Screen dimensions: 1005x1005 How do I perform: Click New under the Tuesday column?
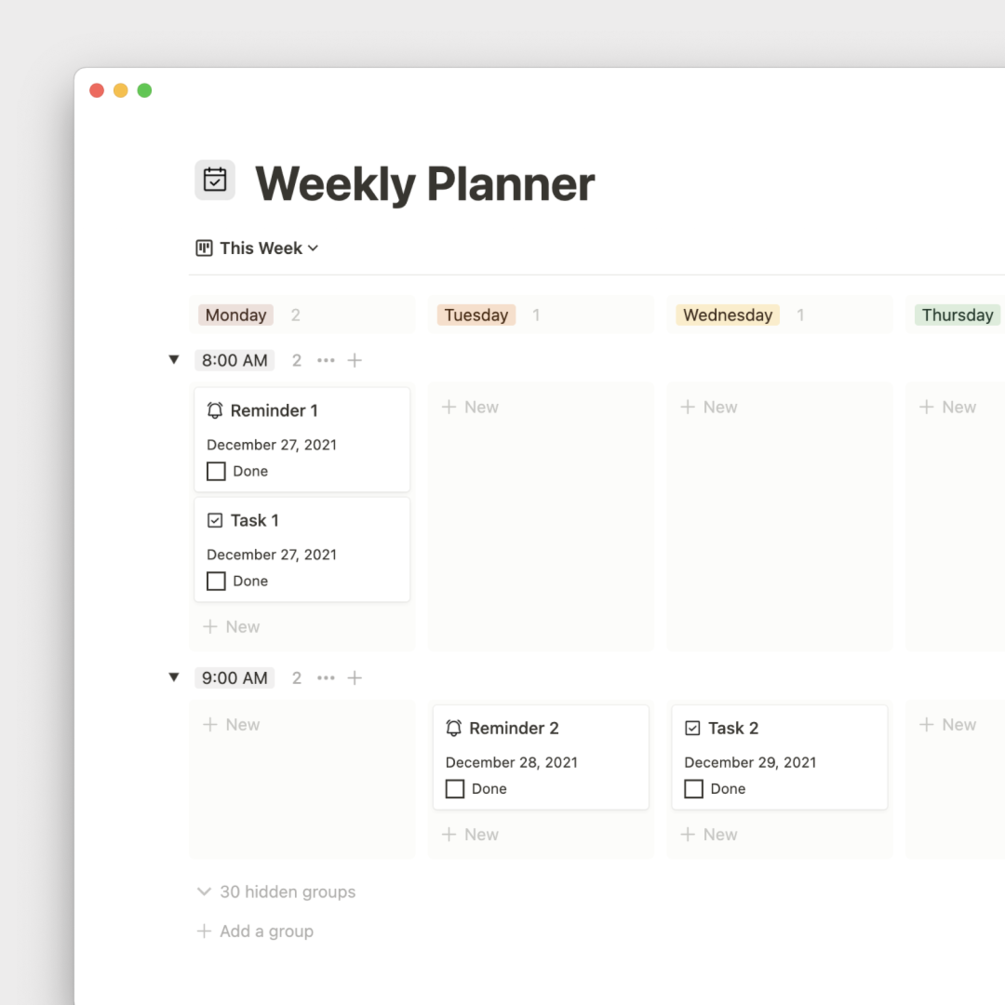pyautogui.click(x=470, y=407)
